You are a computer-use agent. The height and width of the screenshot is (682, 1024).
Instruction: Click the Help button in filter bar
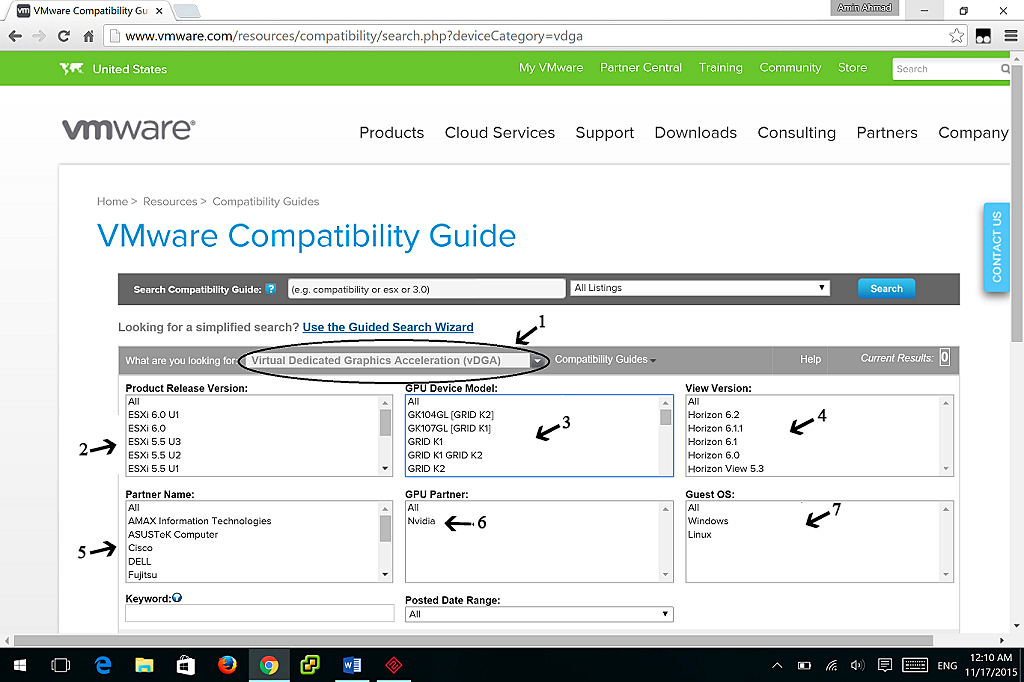pos(810,359)
